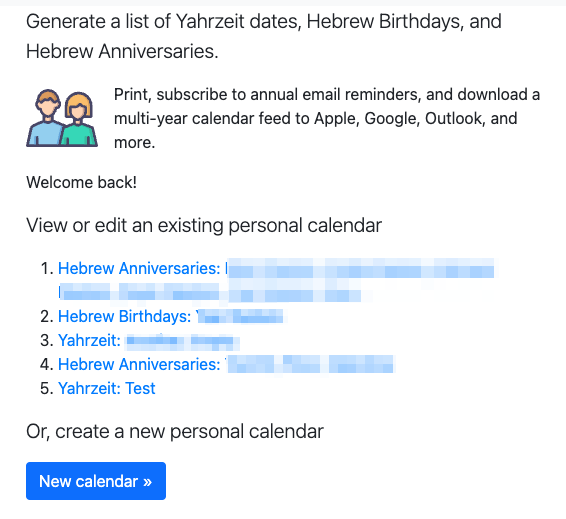Click blurred names in fourth list item
566x519 pixels.
click(x=310, y=365)
